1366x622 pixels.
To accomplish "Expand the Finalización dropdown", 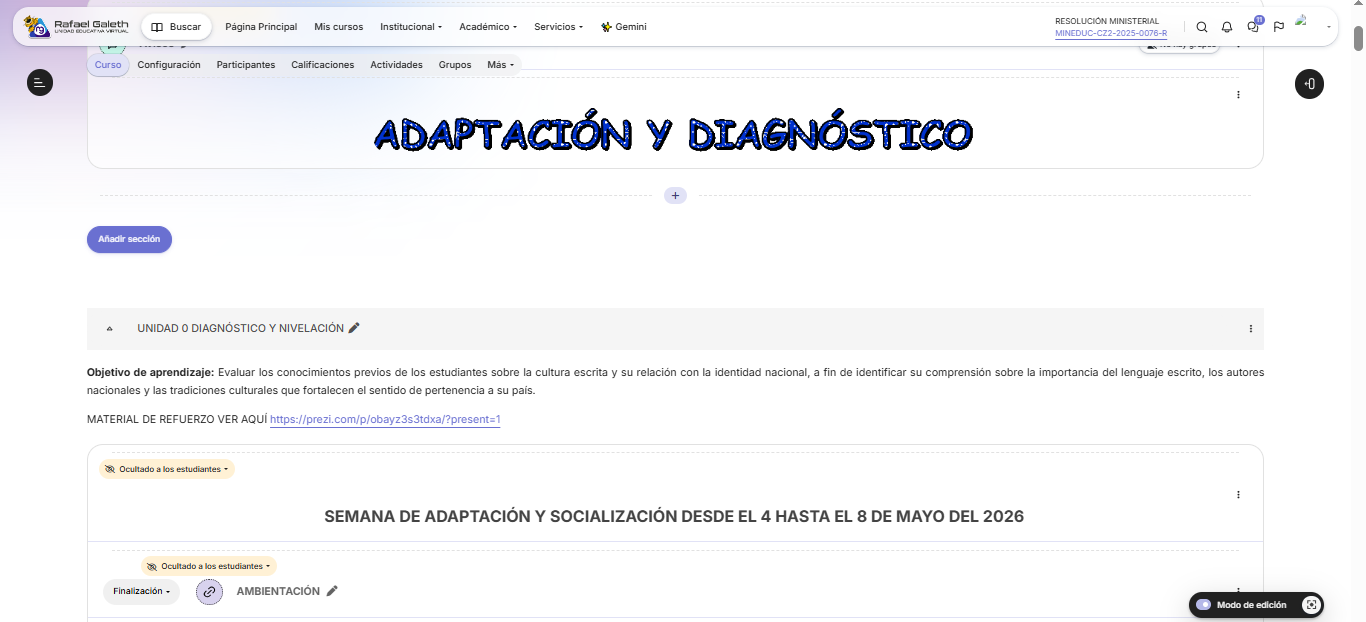I will click(141, 592).
